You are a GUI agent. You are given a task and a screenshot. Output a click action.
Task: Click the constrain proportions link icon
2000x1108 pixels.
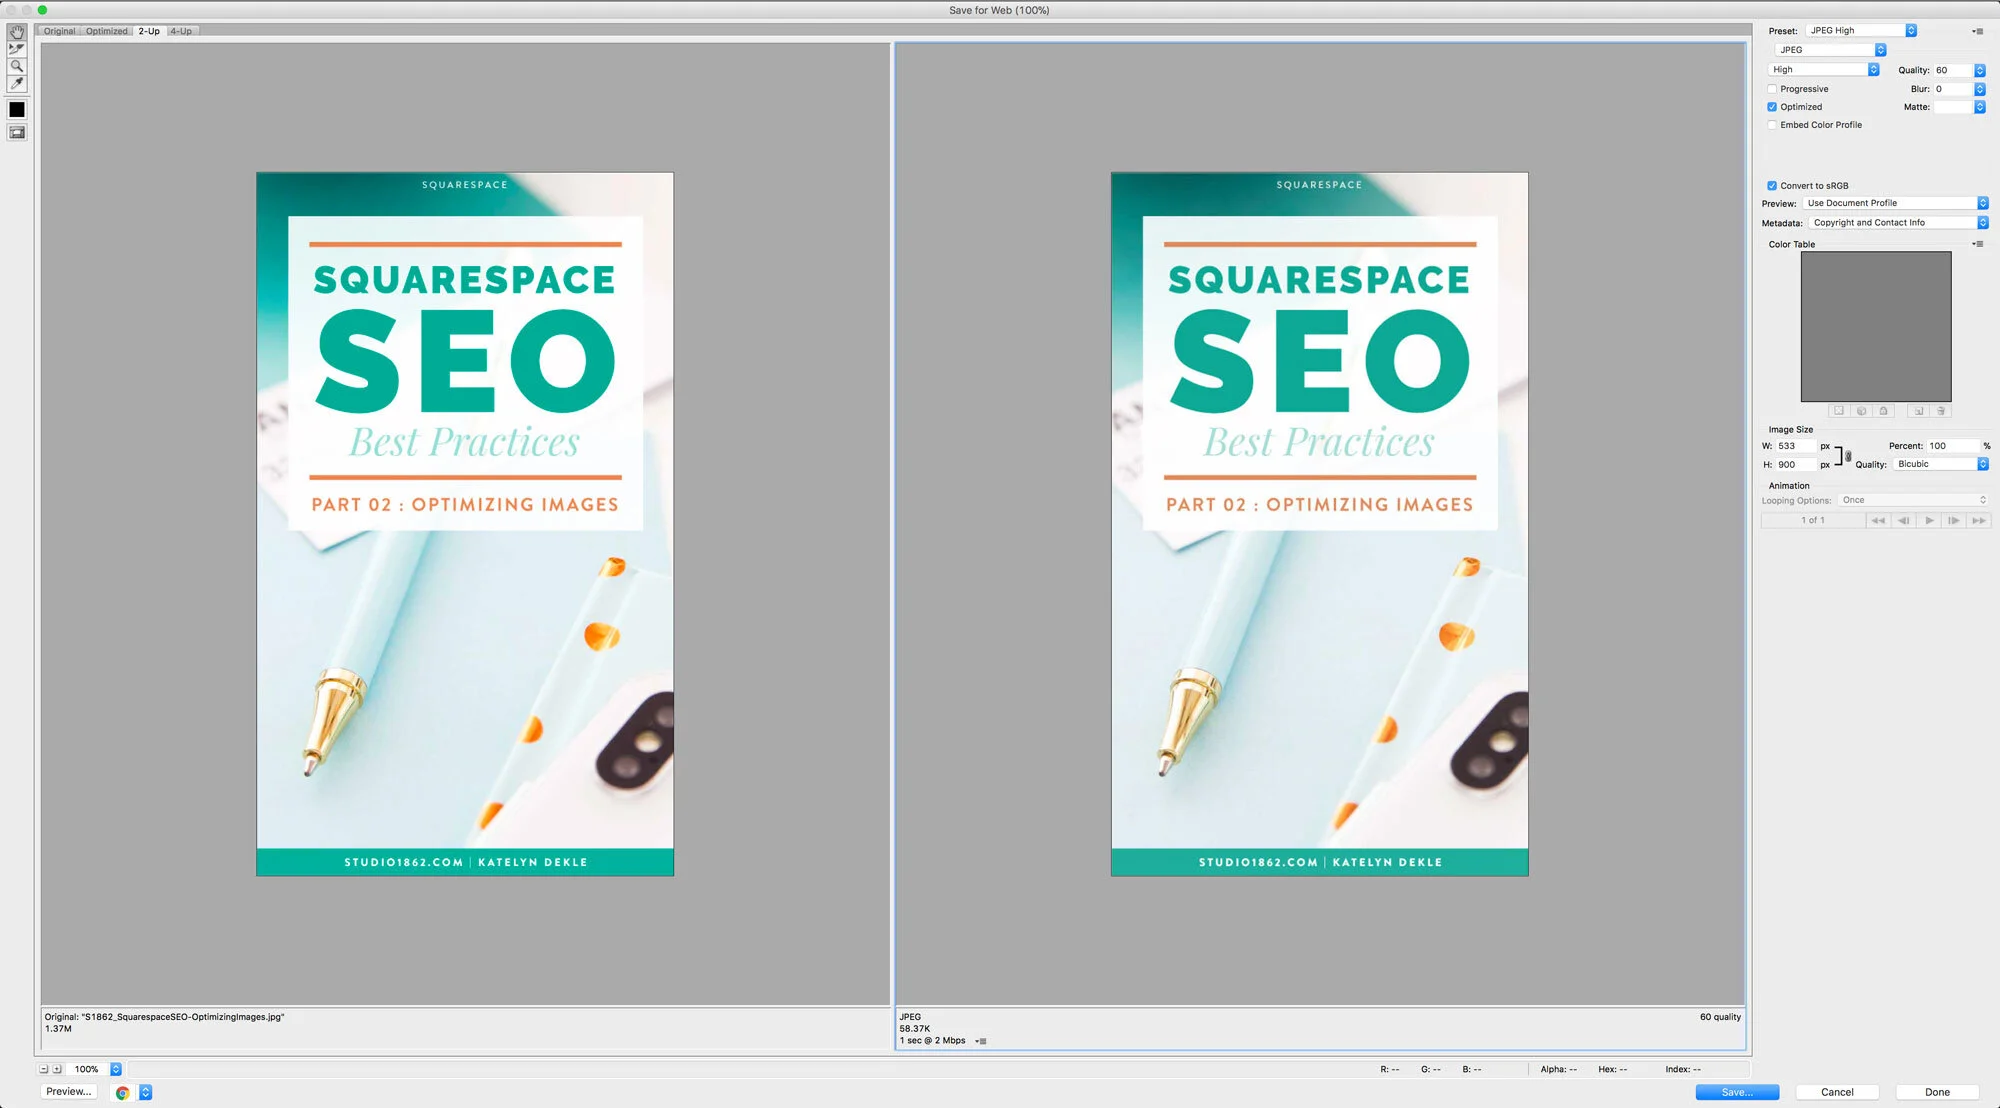[1847, 456]
